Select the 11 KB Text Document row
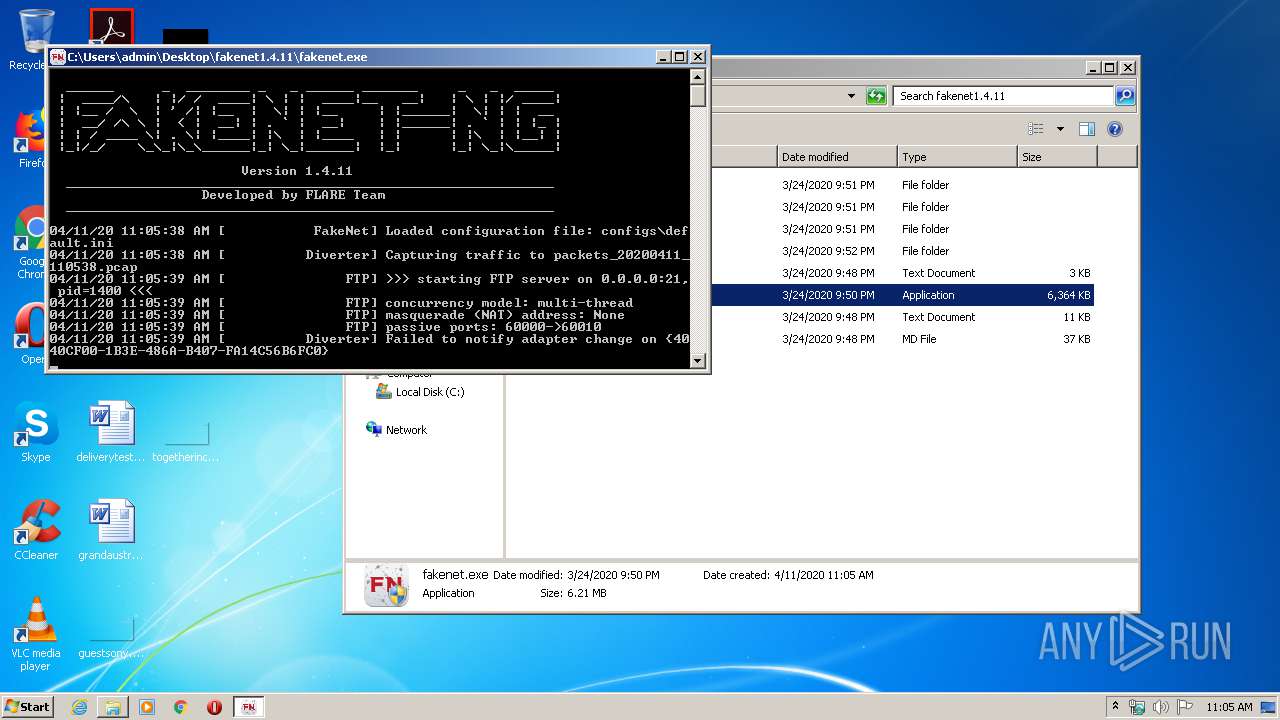Viewport: 1280px width, 720px height. point(902,317)
